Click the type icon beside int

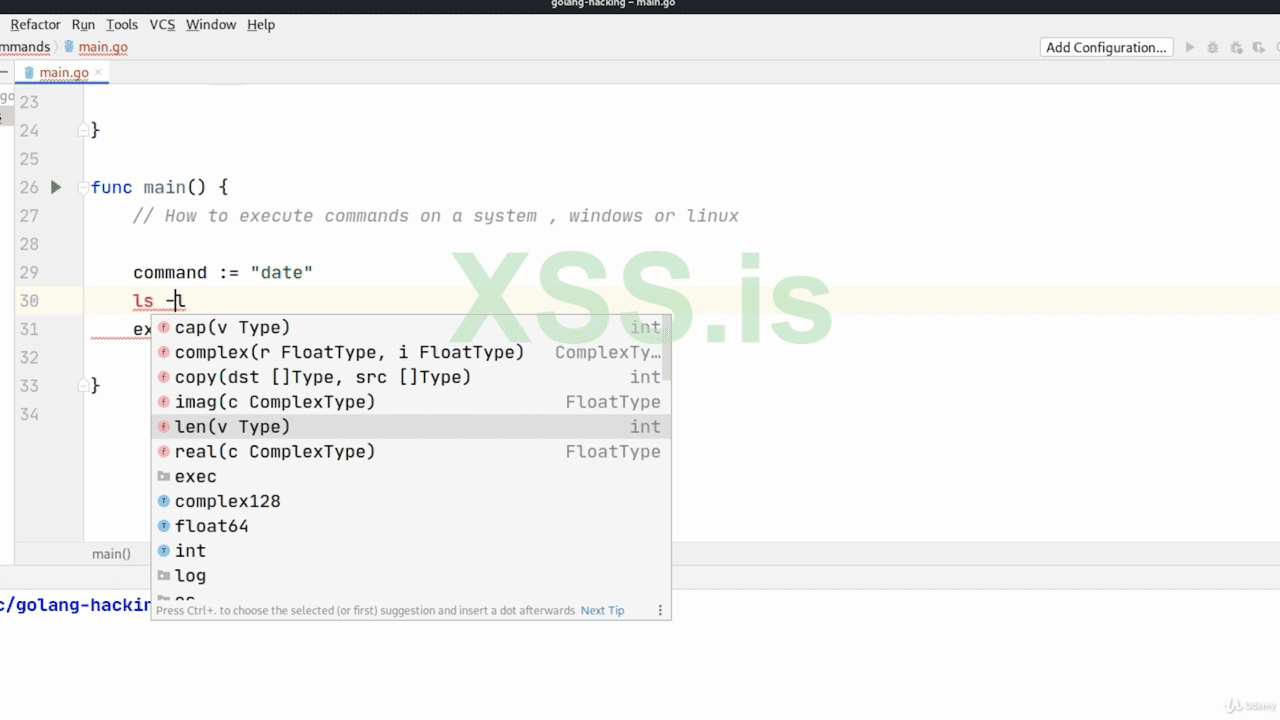(x=164, y=551)
